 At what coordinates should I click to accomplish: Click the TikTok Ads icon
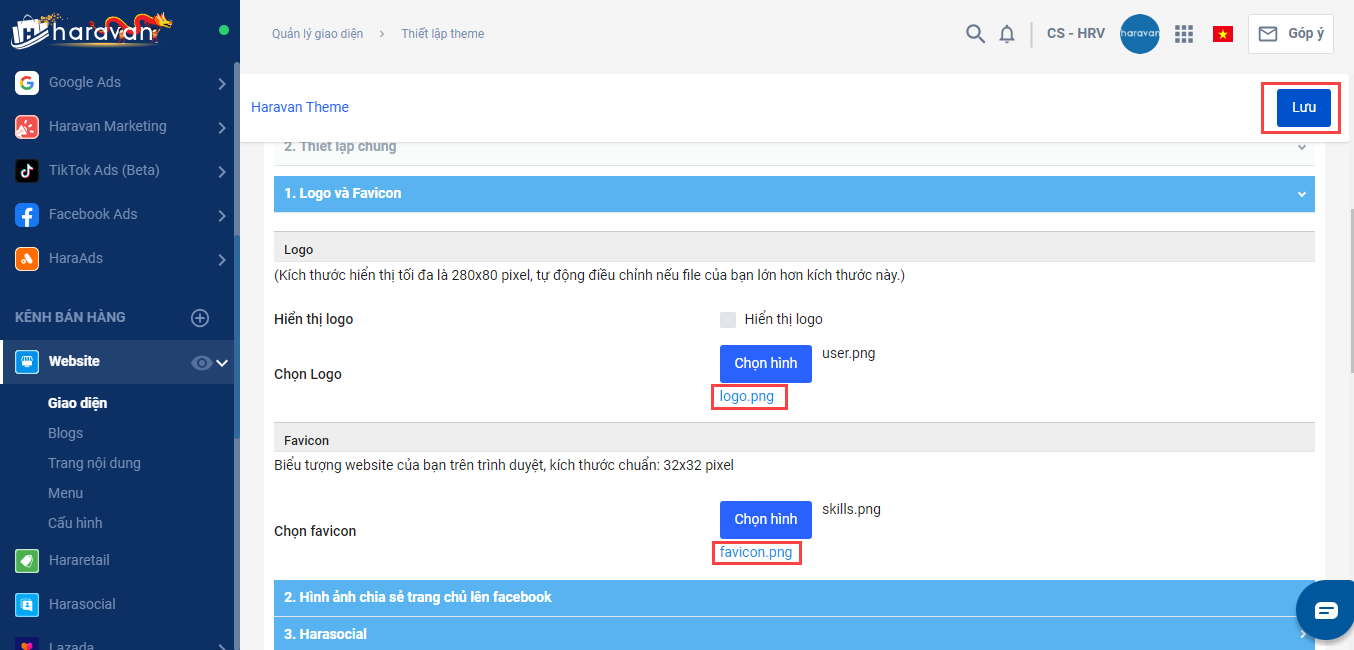tap(27, 171)
